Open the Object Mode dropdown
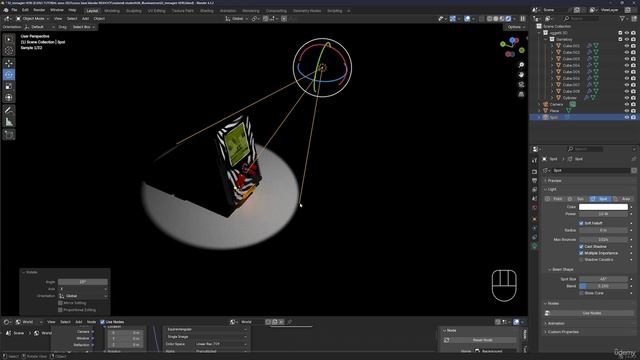Screen dimensions: 640x360 point(32,19)
